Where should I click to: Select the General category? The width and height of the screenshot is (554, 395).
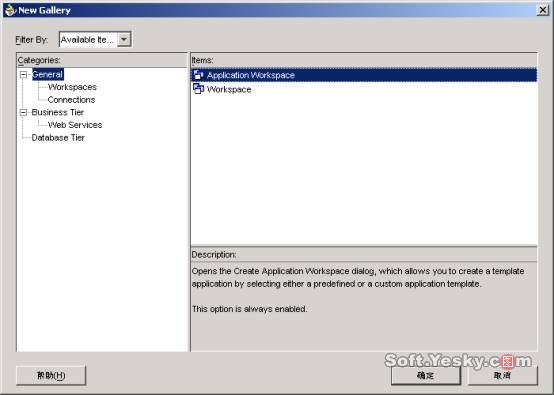click(x=48, y=75)
